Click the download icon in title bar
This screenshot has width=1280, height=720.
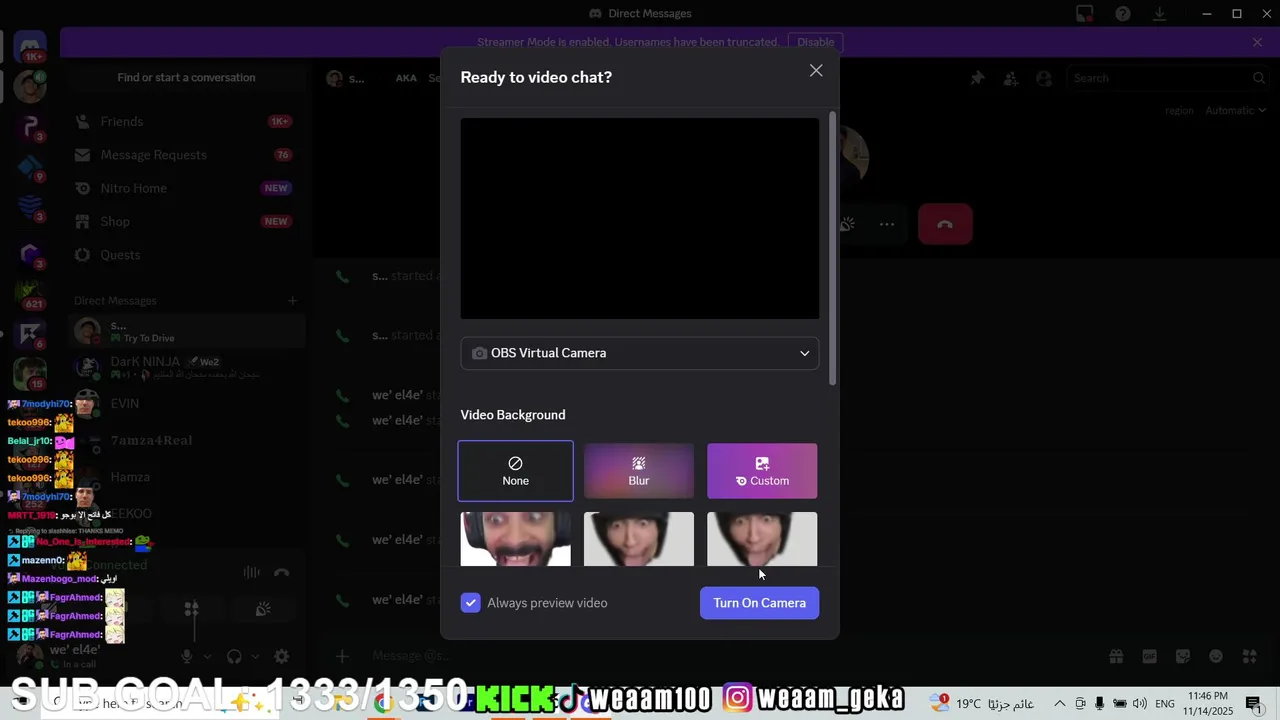(x=1159, y=14)
